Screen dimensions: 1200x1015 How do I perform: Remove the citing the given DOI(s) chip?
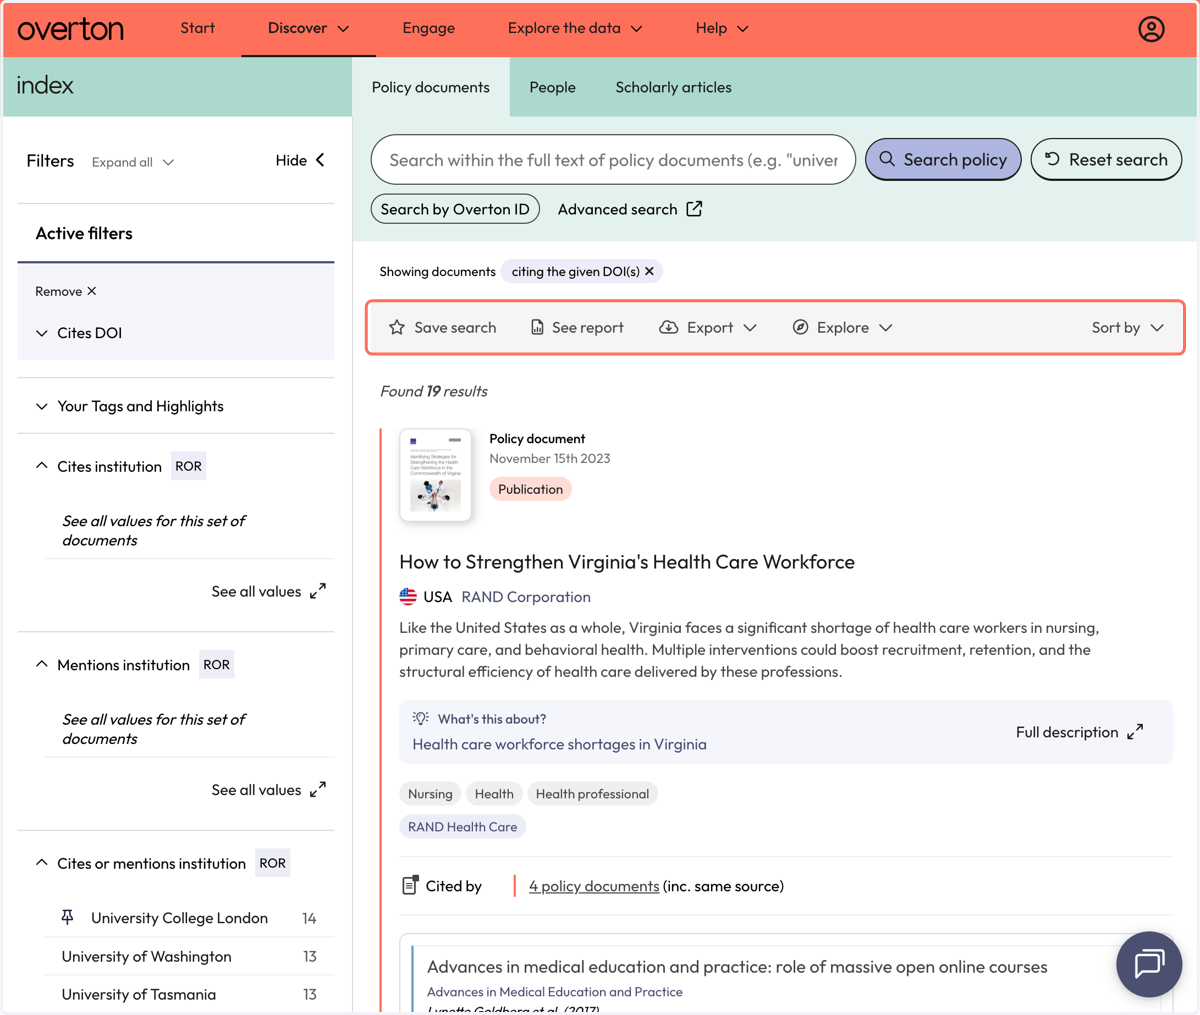(x=649, y=271)
